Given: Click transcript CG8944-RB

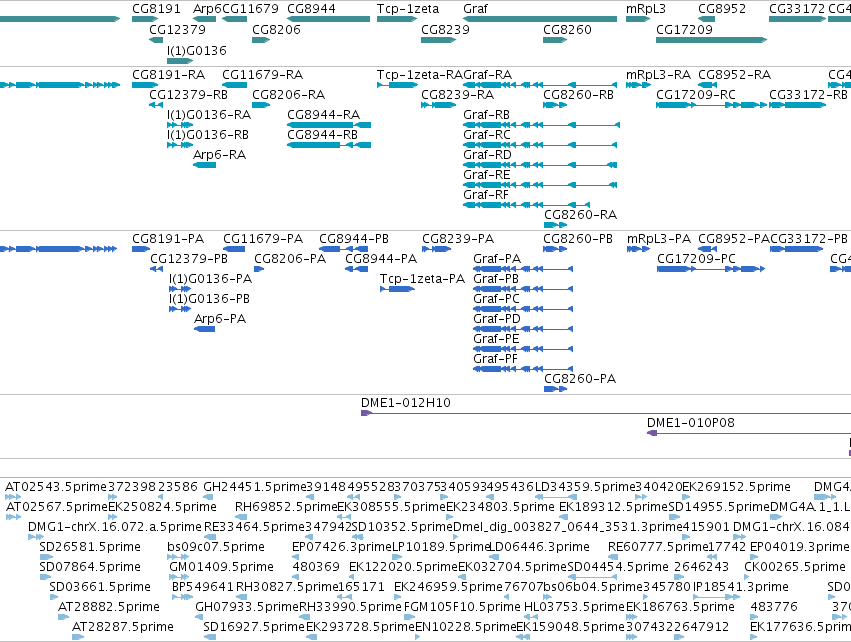Looking at the screenshot, I should pos(329,145).
